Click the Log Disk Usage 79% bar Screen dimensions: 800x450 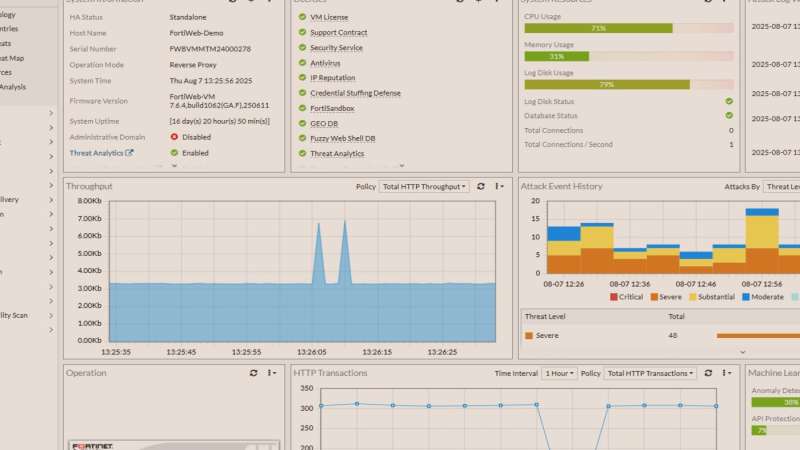click(x=629, y=85)
